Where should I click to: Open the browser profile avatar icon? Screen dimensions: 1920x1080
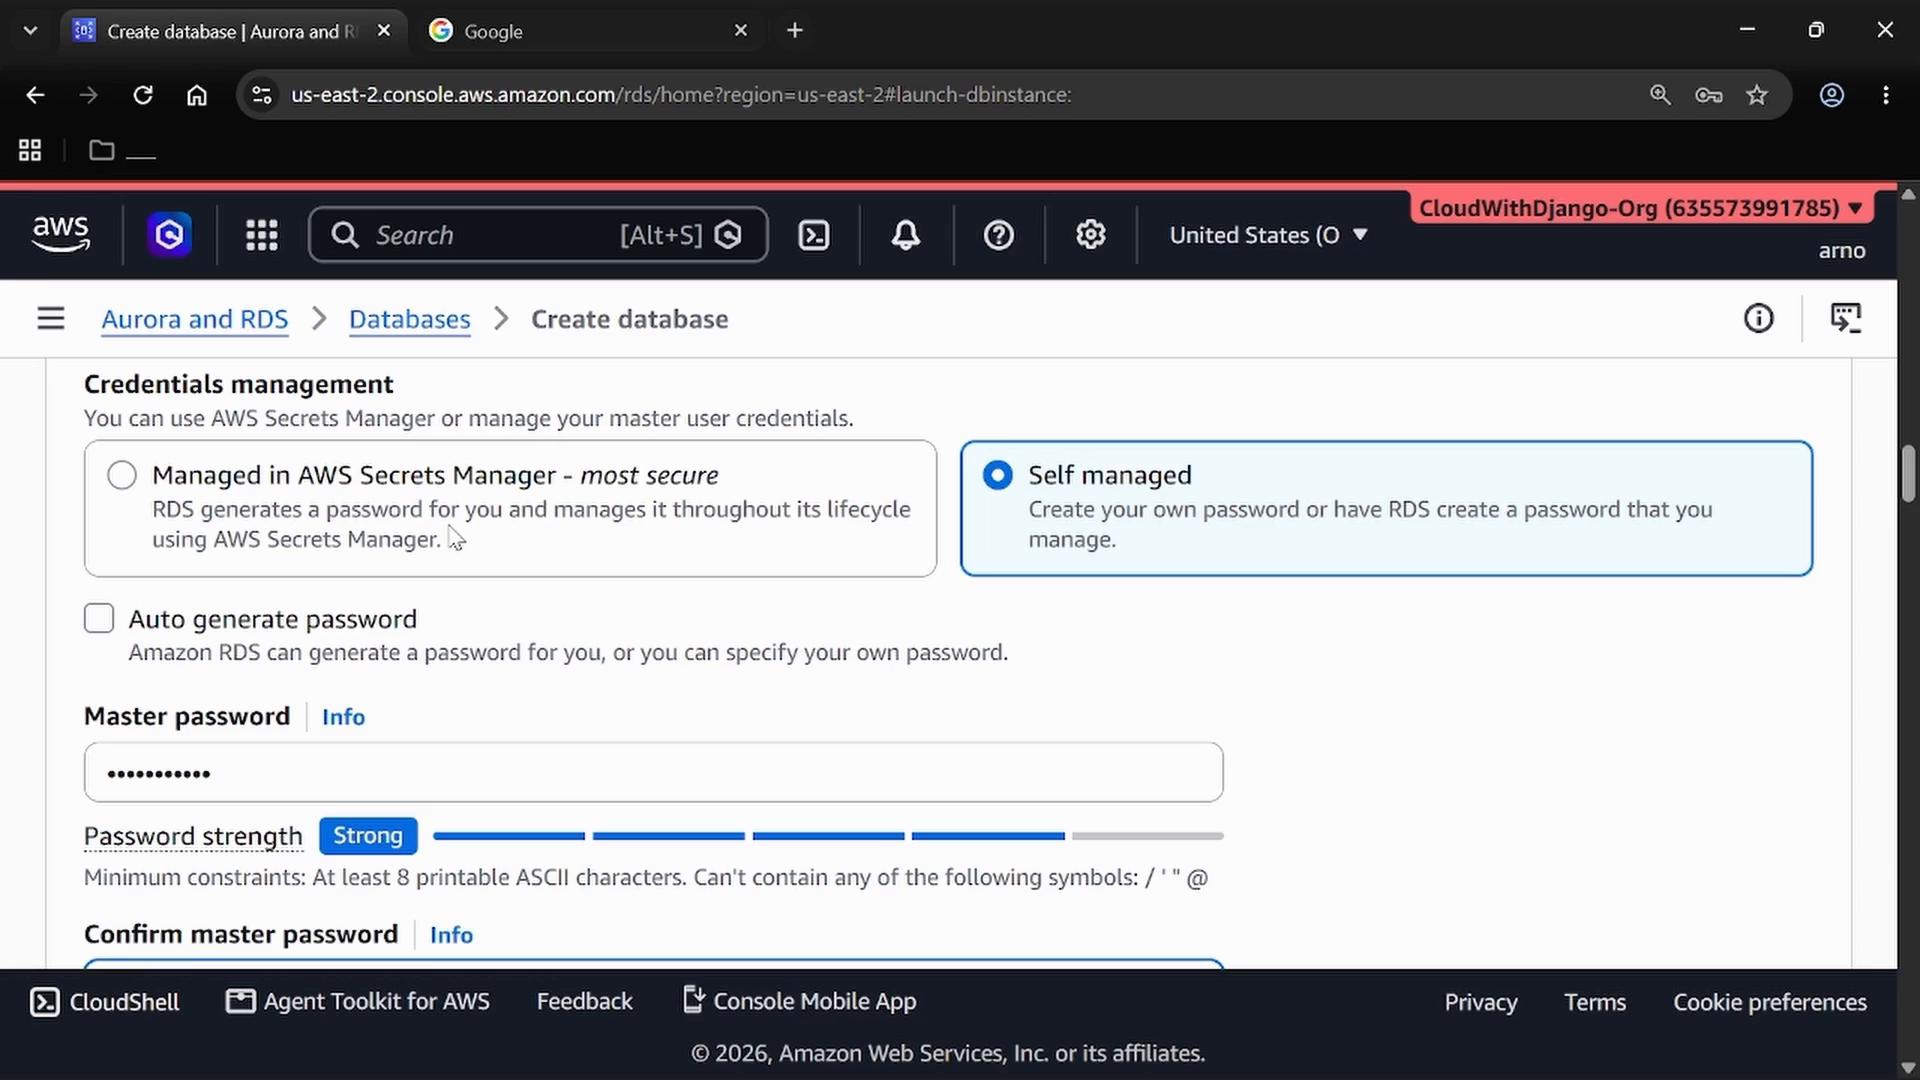[x=1832, y=95]
